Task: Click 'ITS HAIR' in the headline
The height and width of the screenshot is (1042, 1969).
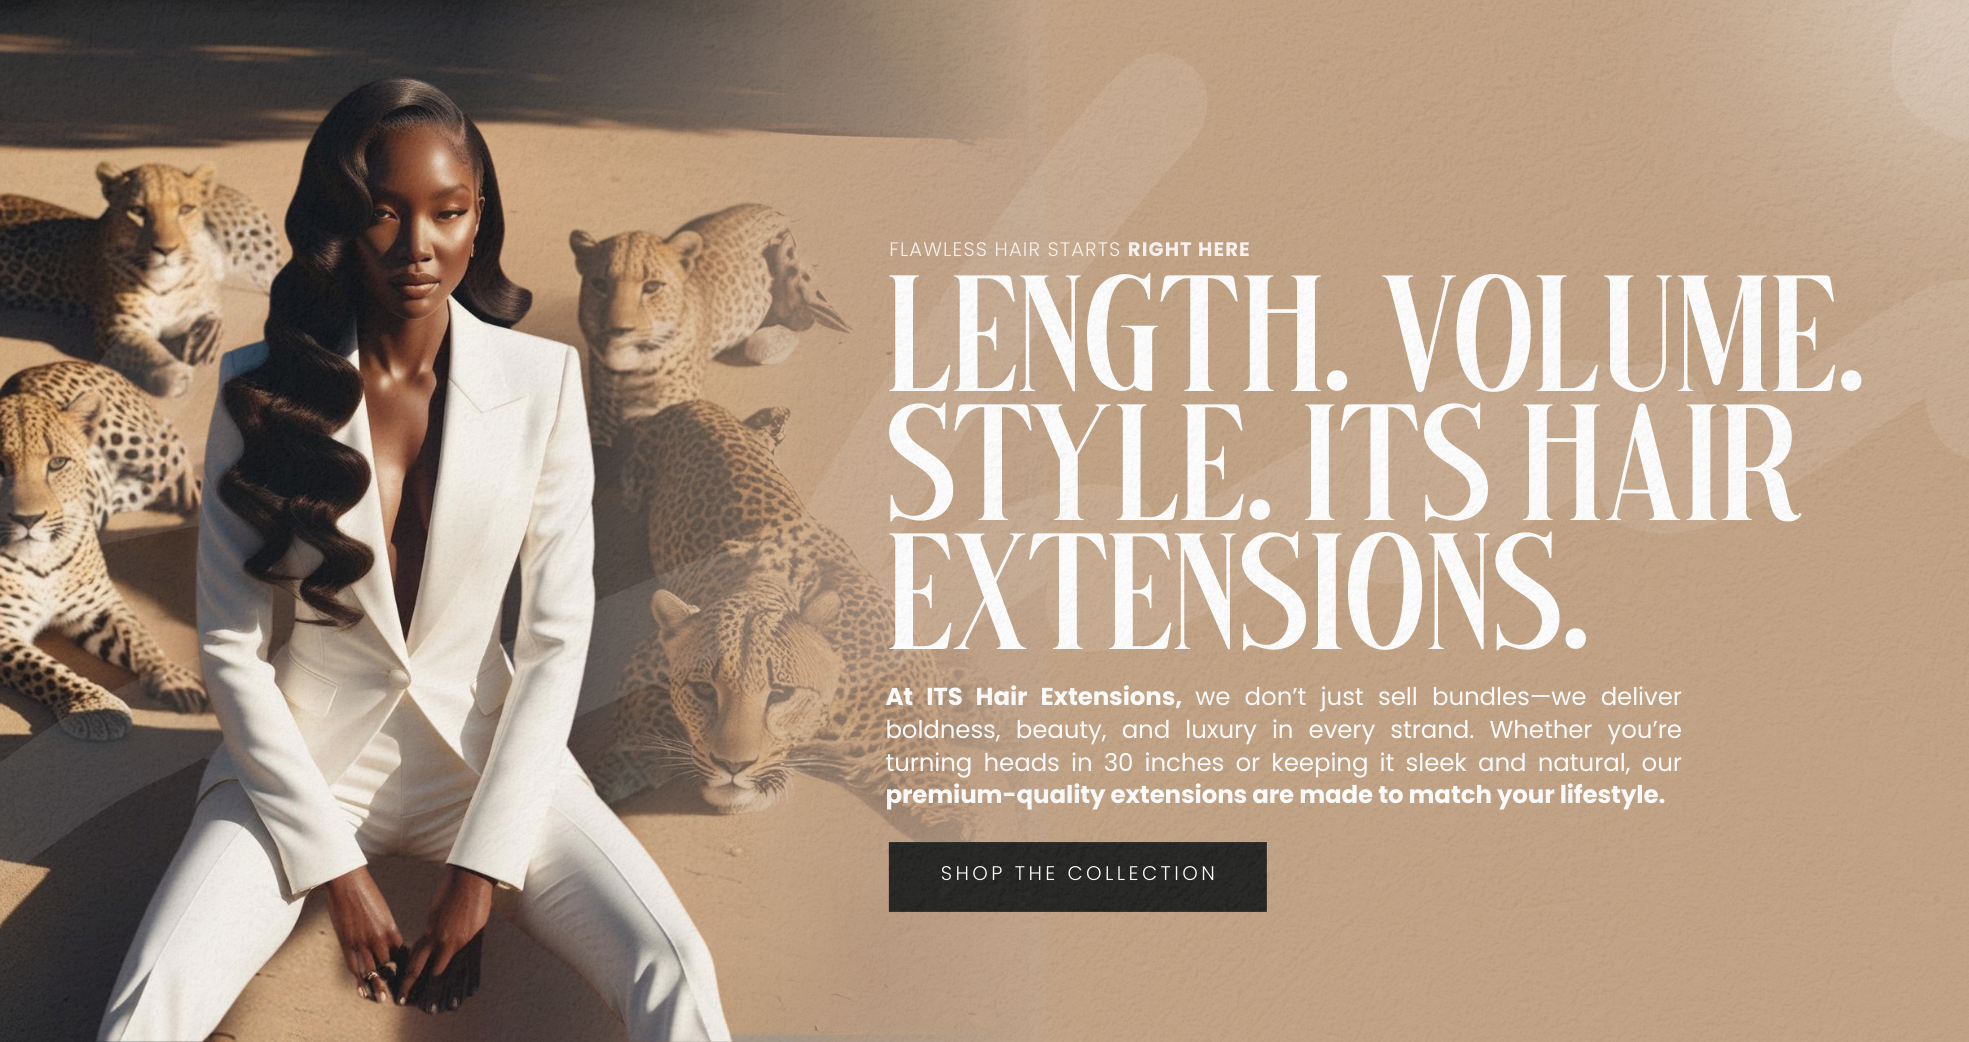Action: [1551, 463]
